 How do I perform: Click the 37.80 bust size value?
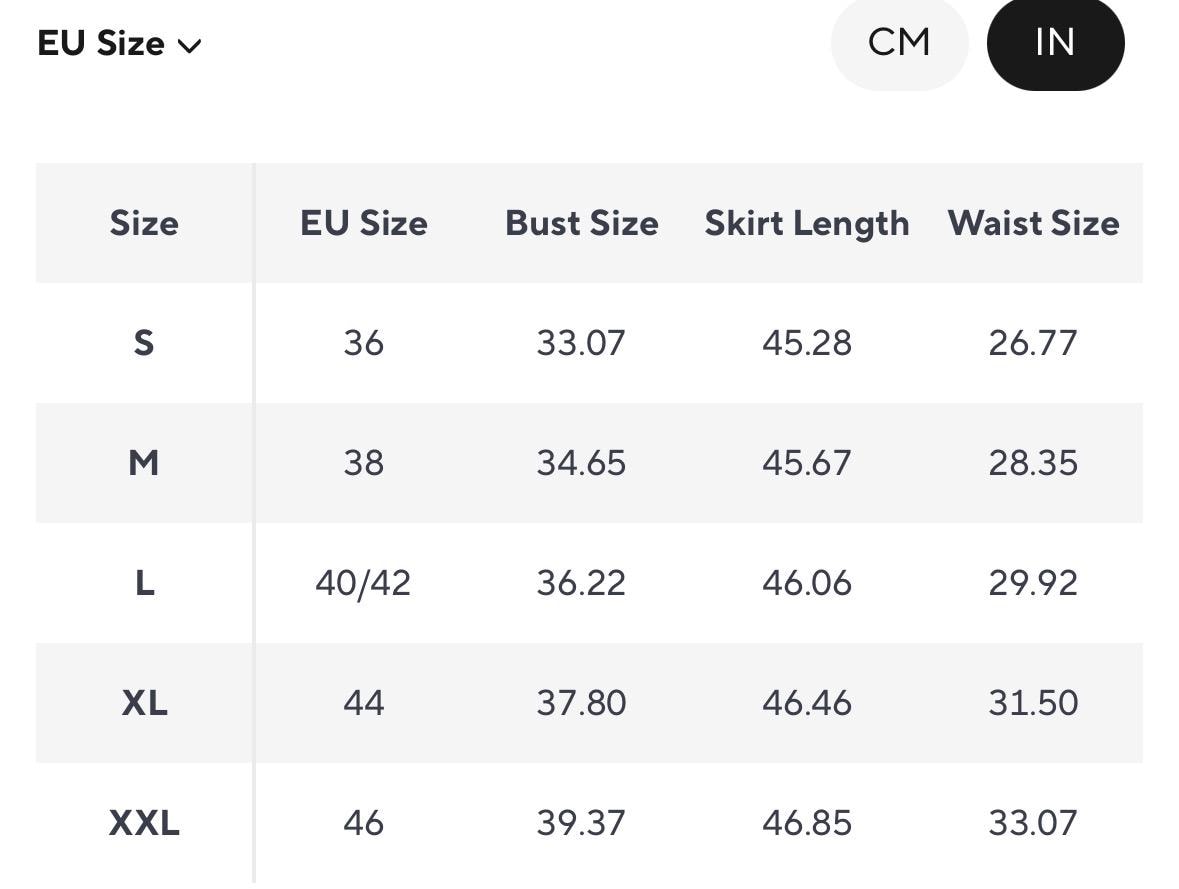click(581, 703)
